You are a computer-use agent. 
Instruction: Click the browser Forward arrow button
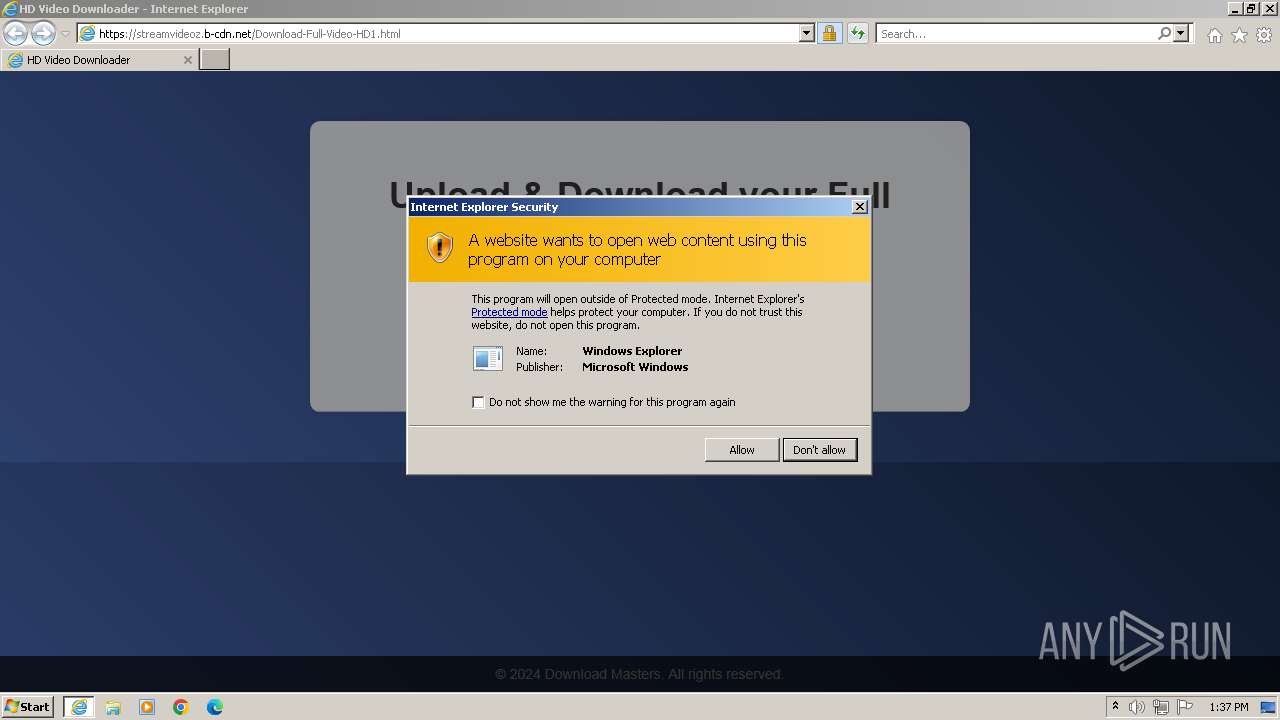click(43, 34)
